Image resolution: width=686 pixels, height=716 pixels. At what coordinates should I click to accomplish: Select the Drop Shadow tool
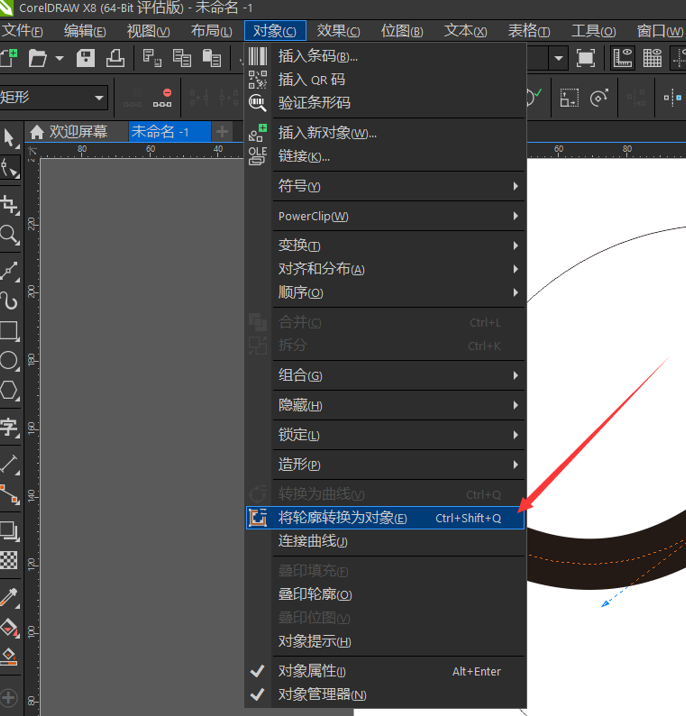tap(9, 531)
